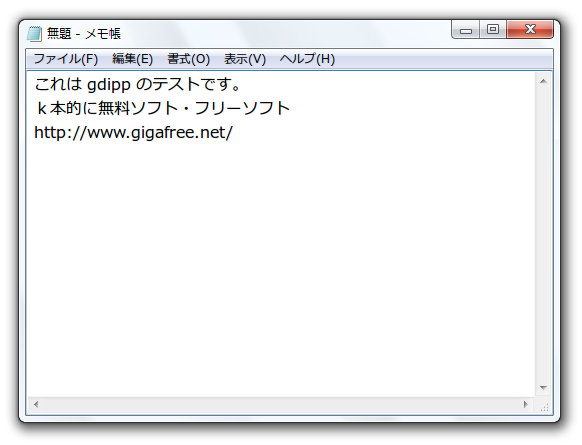Place cursor in the gdipp test line
This screenshot has height=445, width=582.
click(x=138, y=84)
